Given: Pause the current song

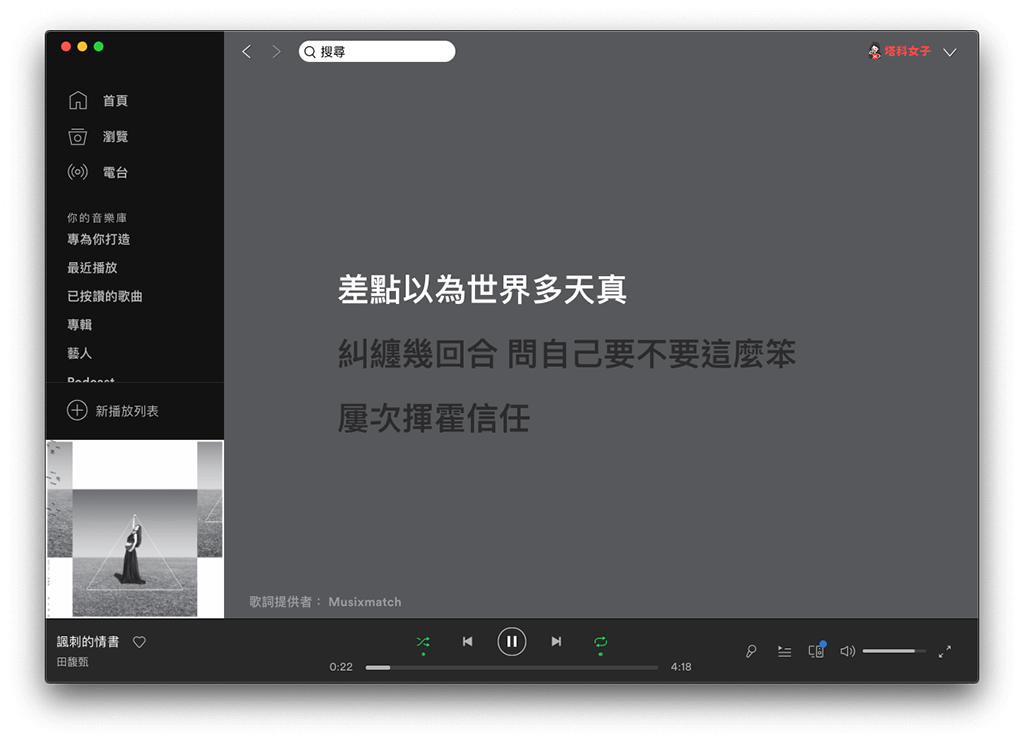Looking at the screenshot, I should coord(512,642).
